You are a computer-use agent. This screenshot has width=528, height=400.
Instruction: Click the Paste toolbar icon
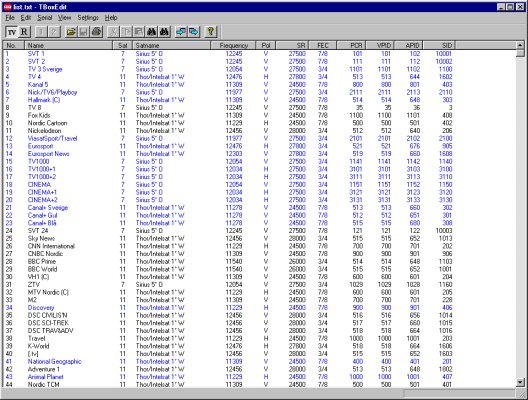tap(138, 32)
